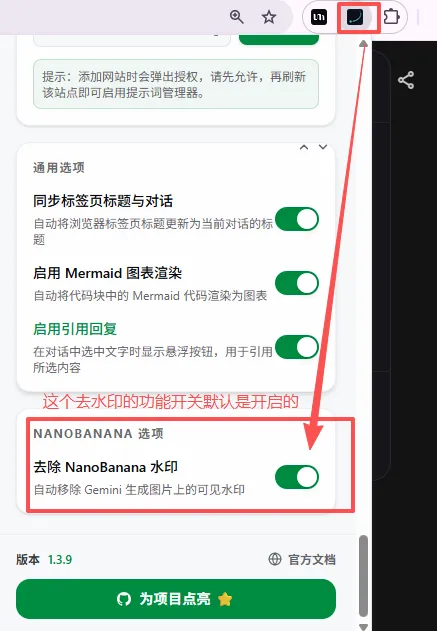Disable the 启用 Mermaid 图表渲染 switch
Viewport: 437px width, 631px height.
coord(297,283)
